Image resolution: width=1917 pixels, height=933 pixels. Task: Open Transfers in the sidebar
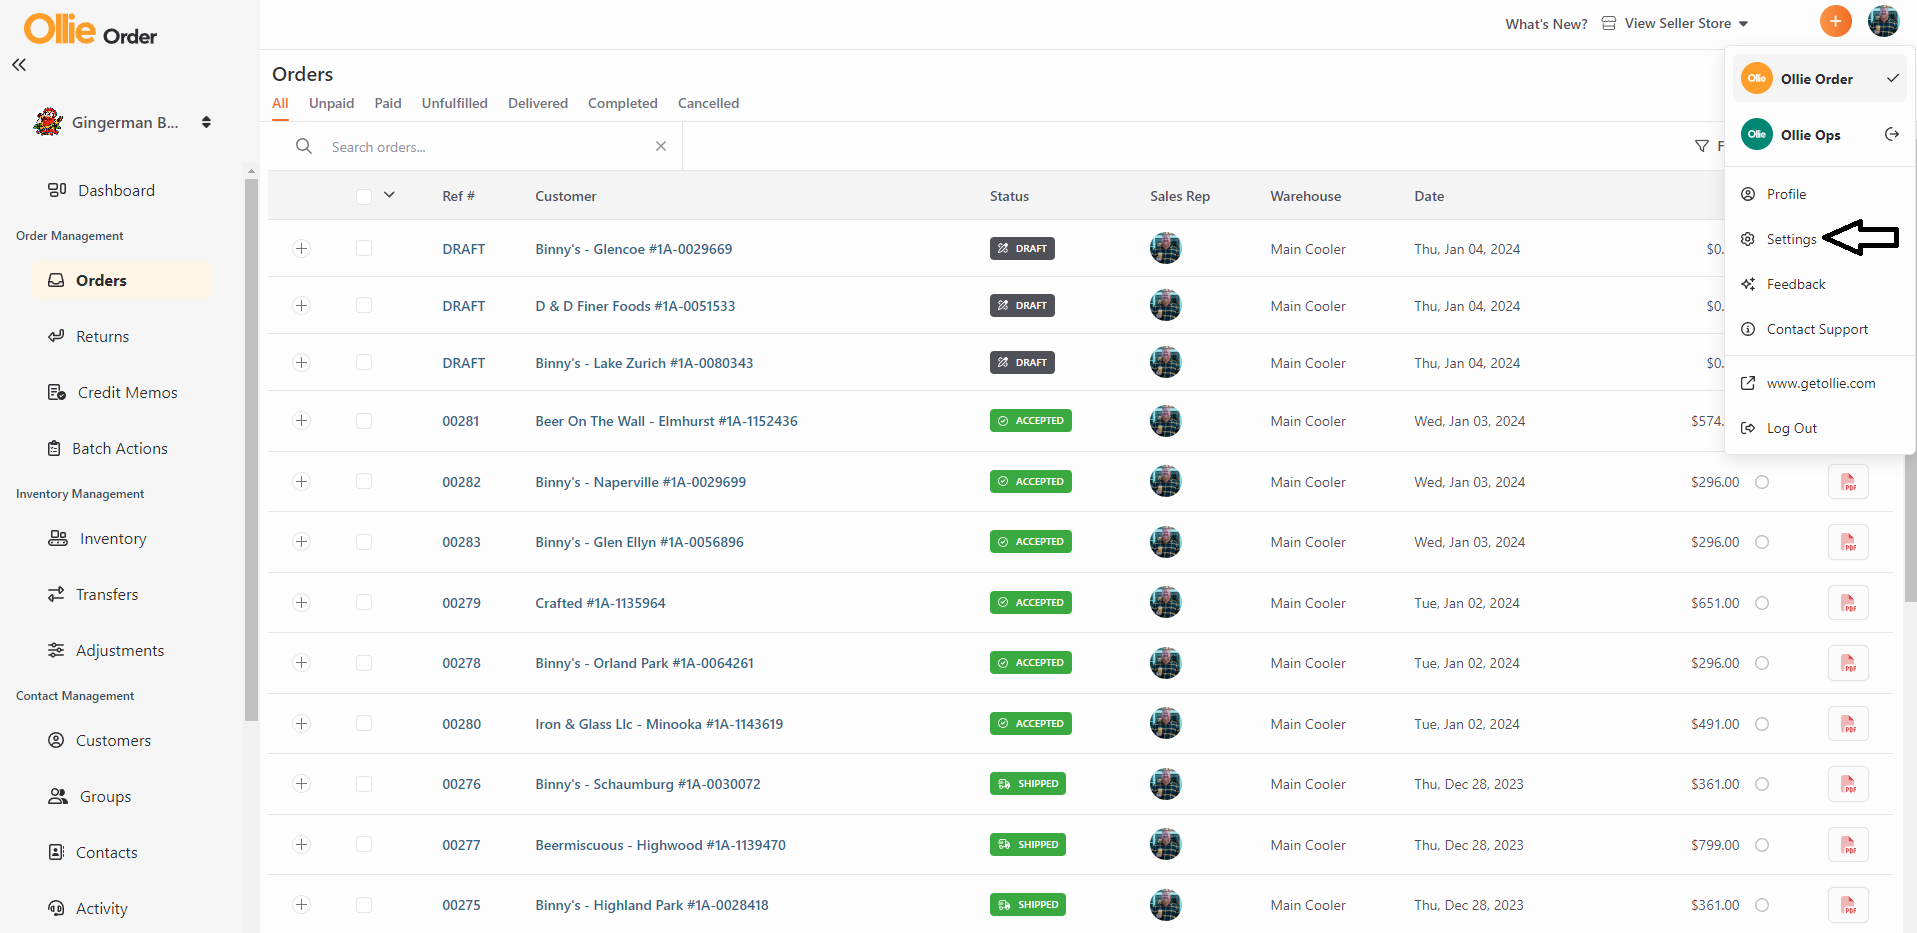(93, 594)
